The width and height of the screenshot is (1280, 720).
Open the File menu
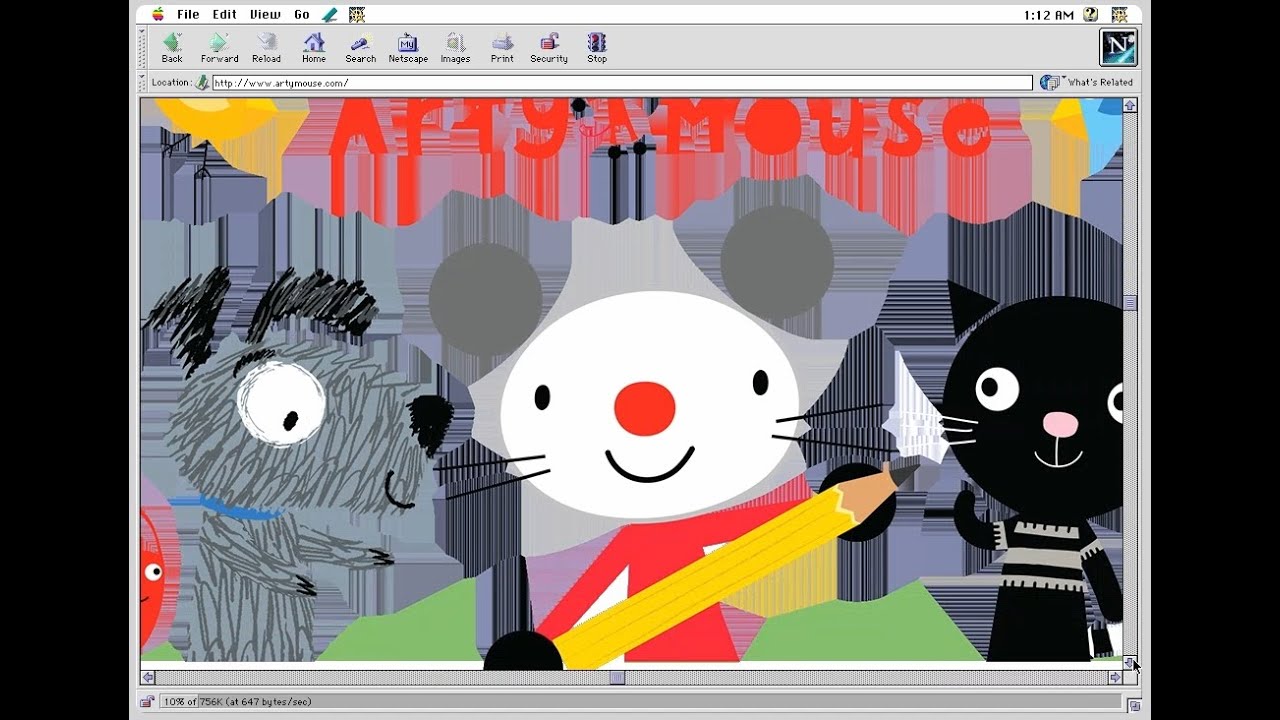[188, 14]
